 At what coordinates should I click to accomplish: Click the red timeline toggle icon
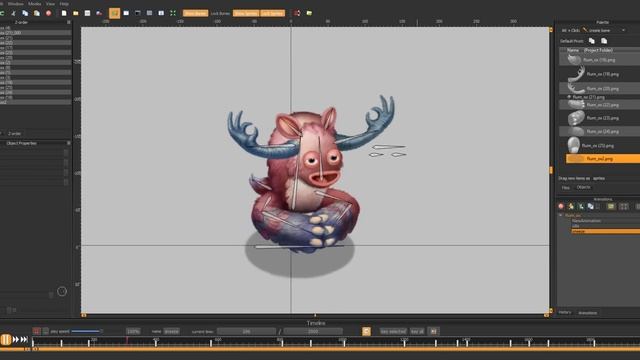(36, 331)
